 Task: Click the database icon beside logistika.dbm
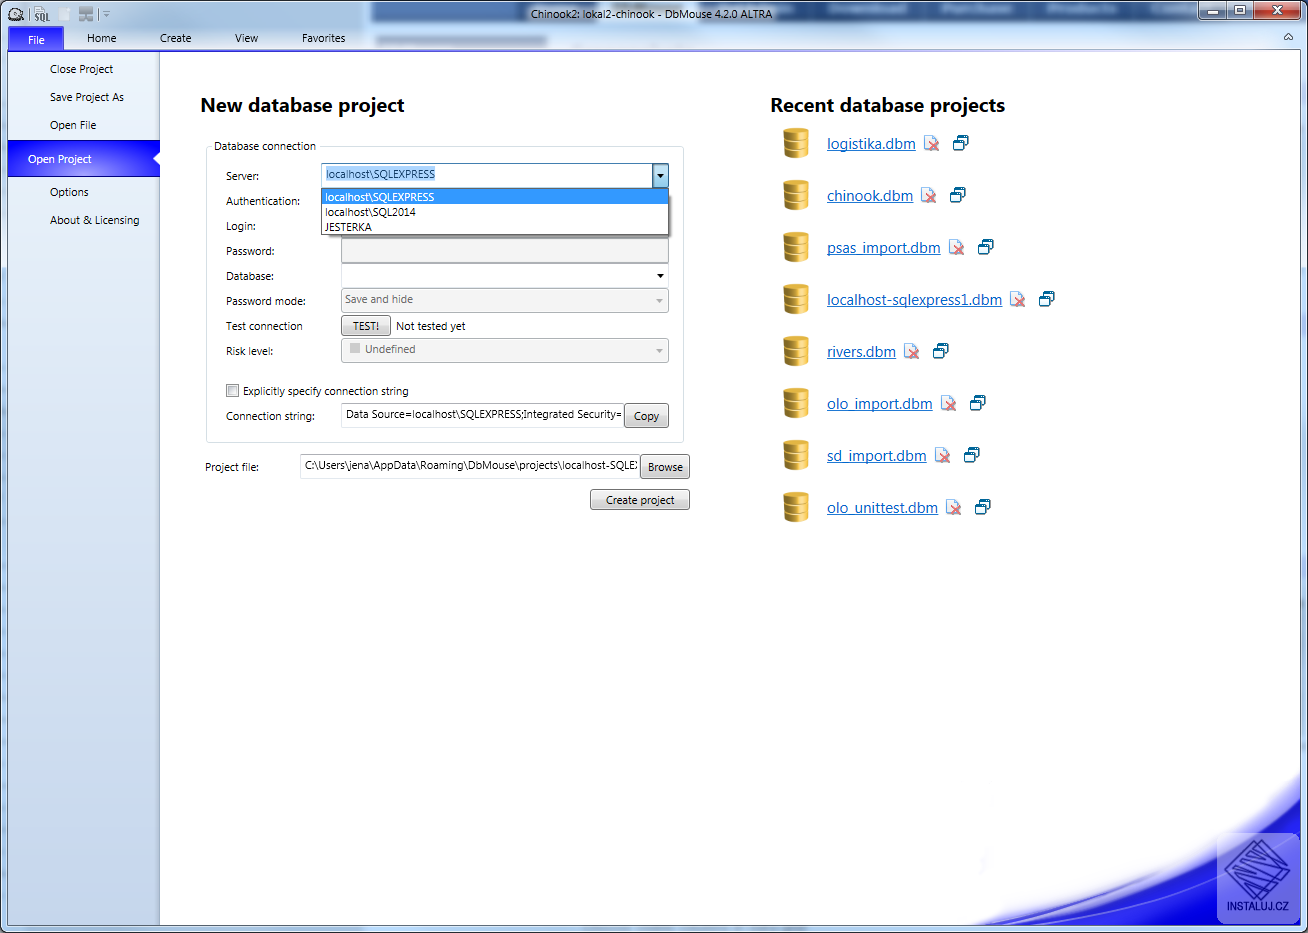click(x=796, y=143)
